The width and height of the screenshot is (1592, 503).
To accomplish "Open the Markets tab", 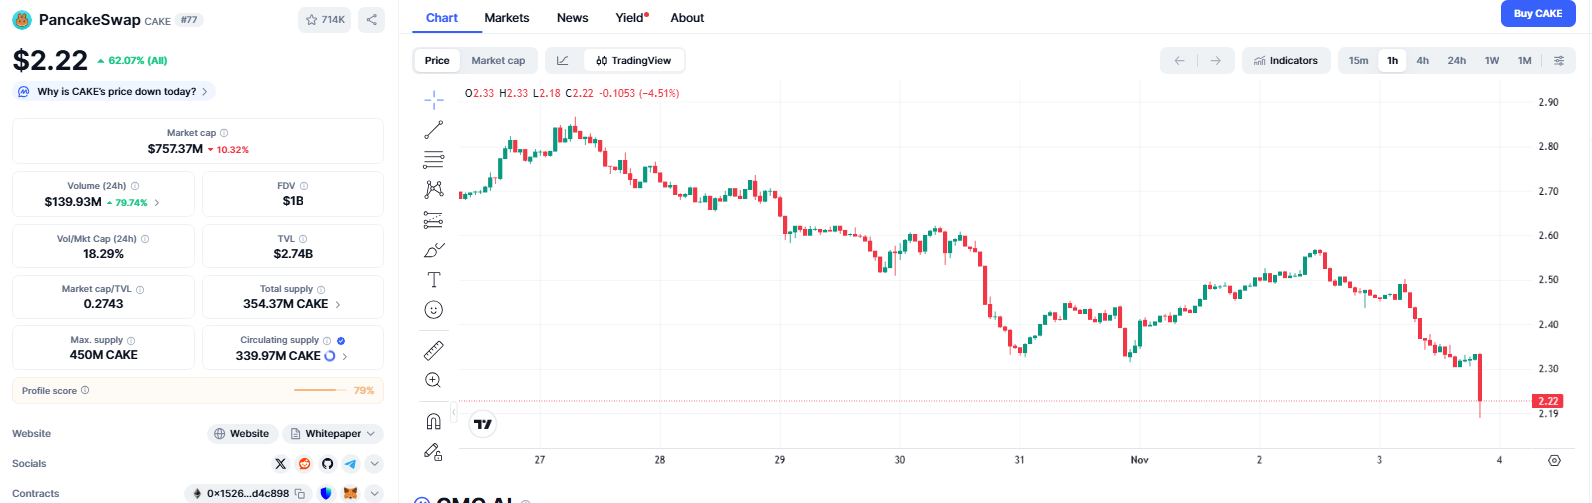I will [506, 18].
